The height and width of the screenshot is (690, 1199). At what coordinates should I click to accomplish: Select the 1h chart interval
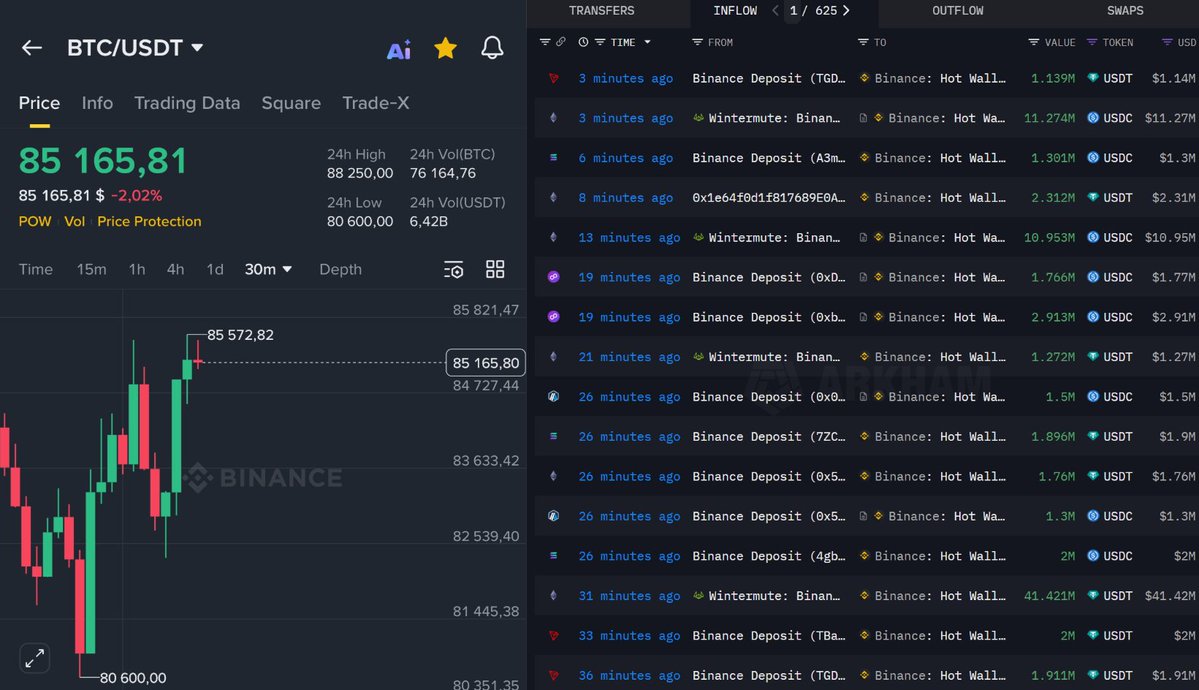136,269
